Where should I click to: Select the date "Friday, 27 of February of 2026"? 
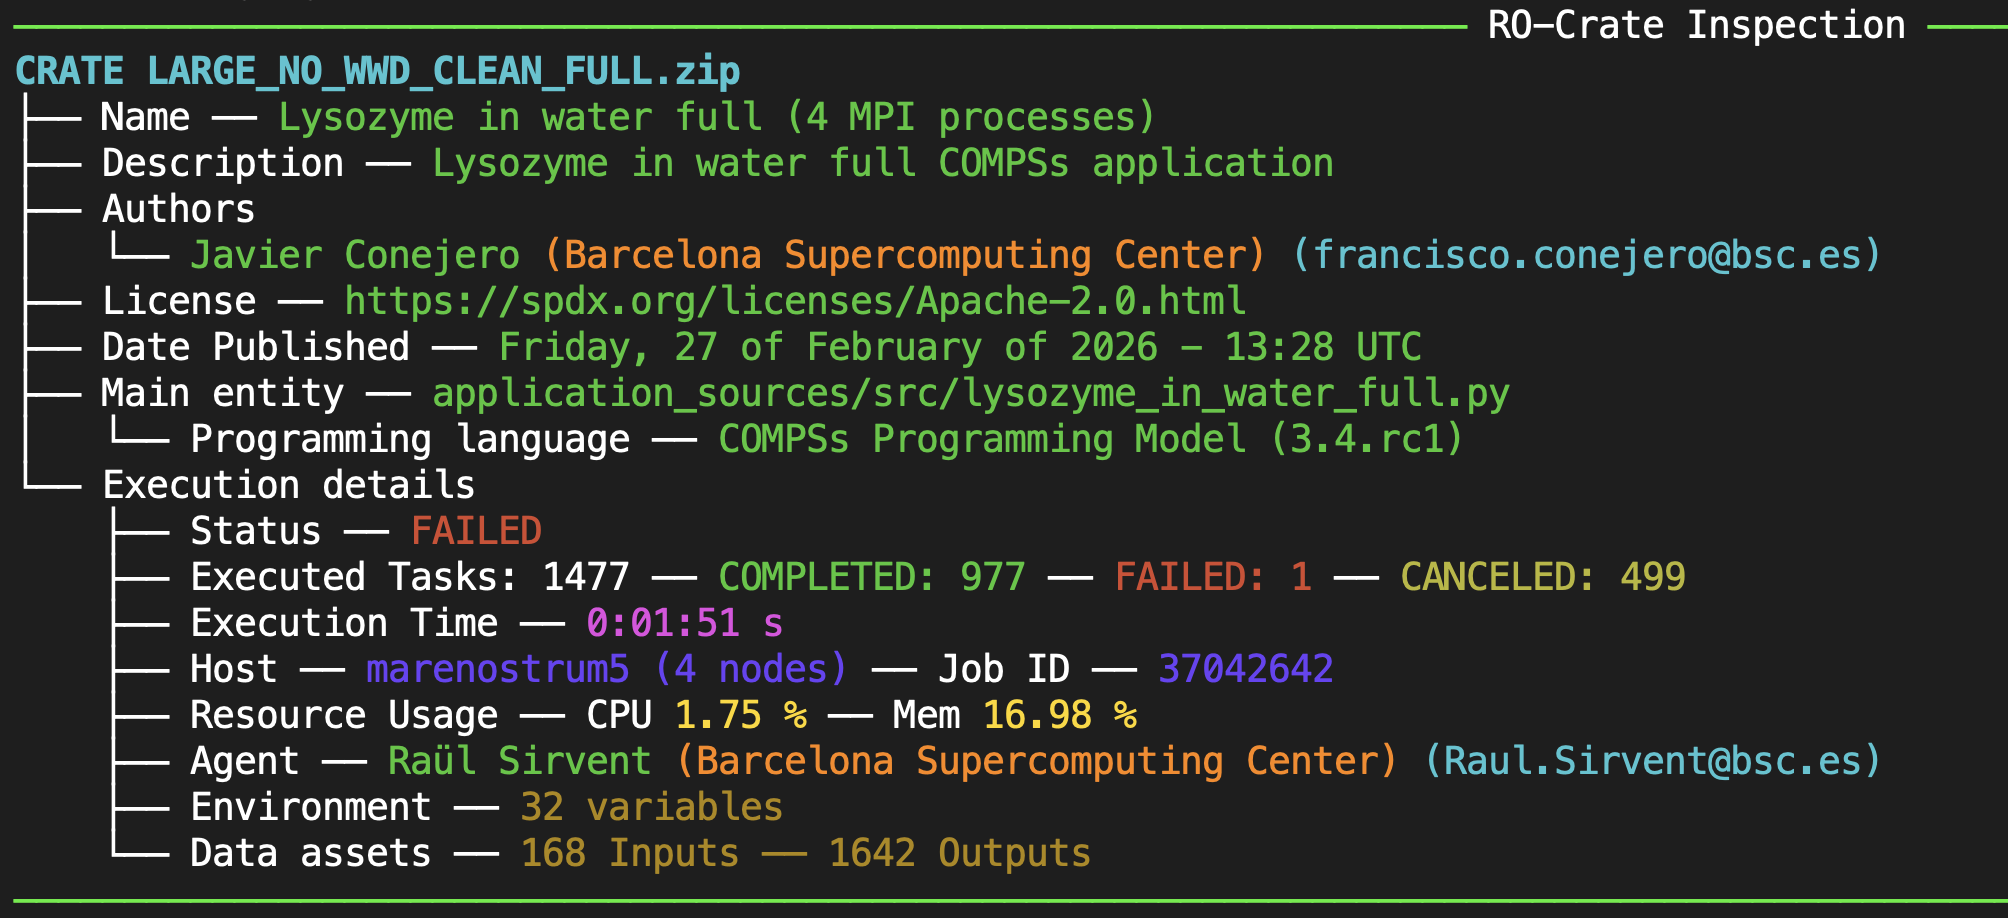(x=828, y=347)
